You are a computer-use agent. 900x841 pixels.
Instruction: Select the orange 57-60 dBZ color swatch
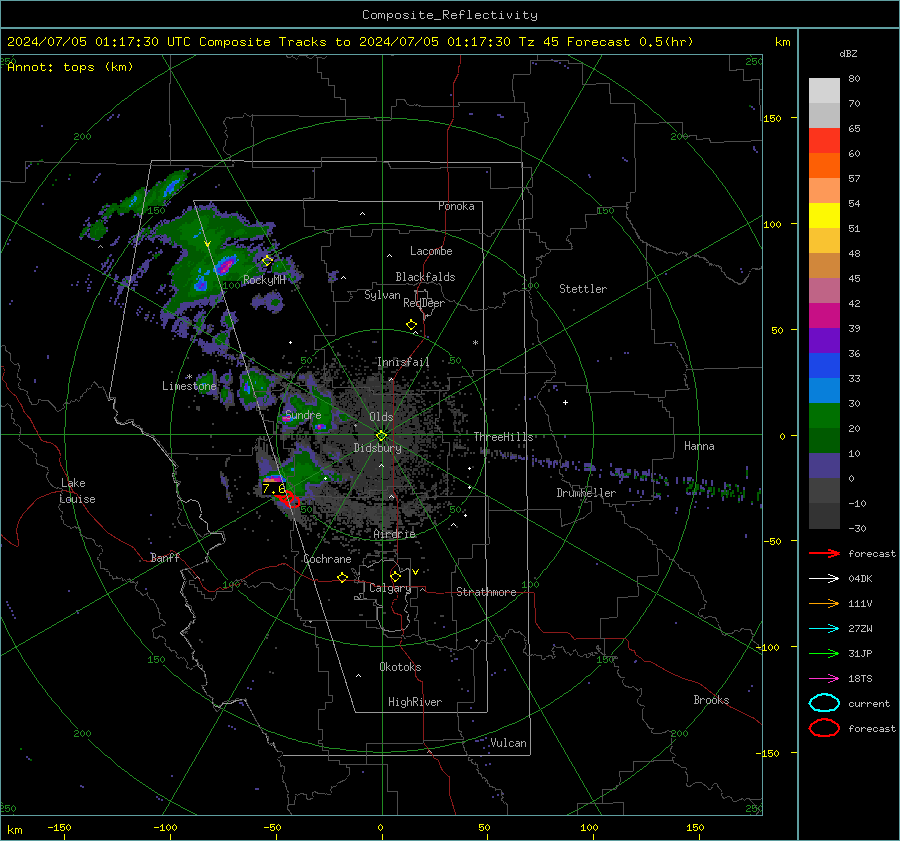coord(824,166)
